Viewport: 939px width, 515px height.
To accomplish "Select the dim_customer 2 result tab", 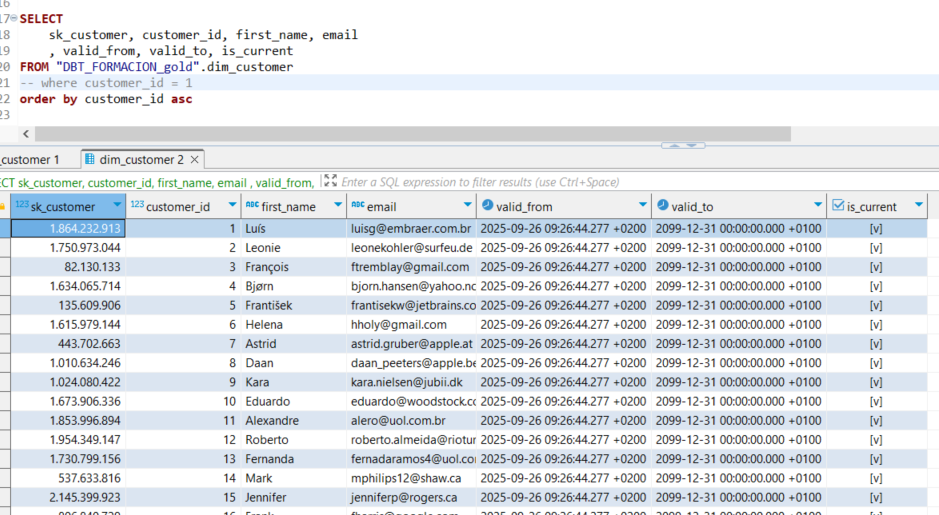I will tap(141, 159).
